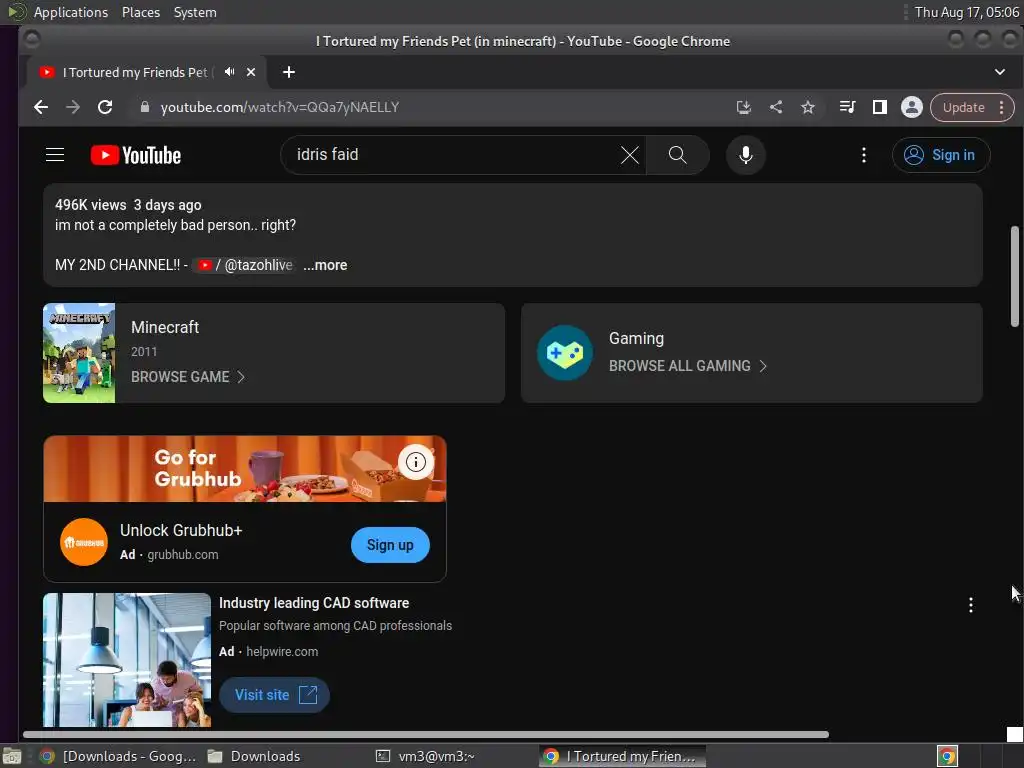Bookmark this tab with the star
1024x768 pixels.
click(808, 107)
